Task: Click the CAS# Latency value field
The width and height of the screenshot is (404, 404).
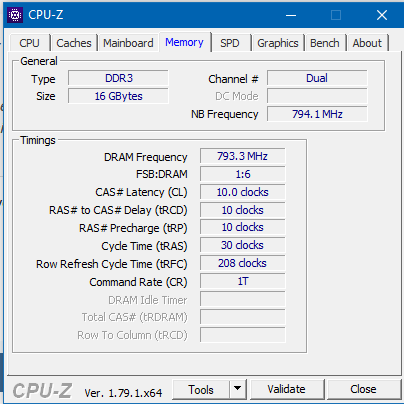Action: 243,192
